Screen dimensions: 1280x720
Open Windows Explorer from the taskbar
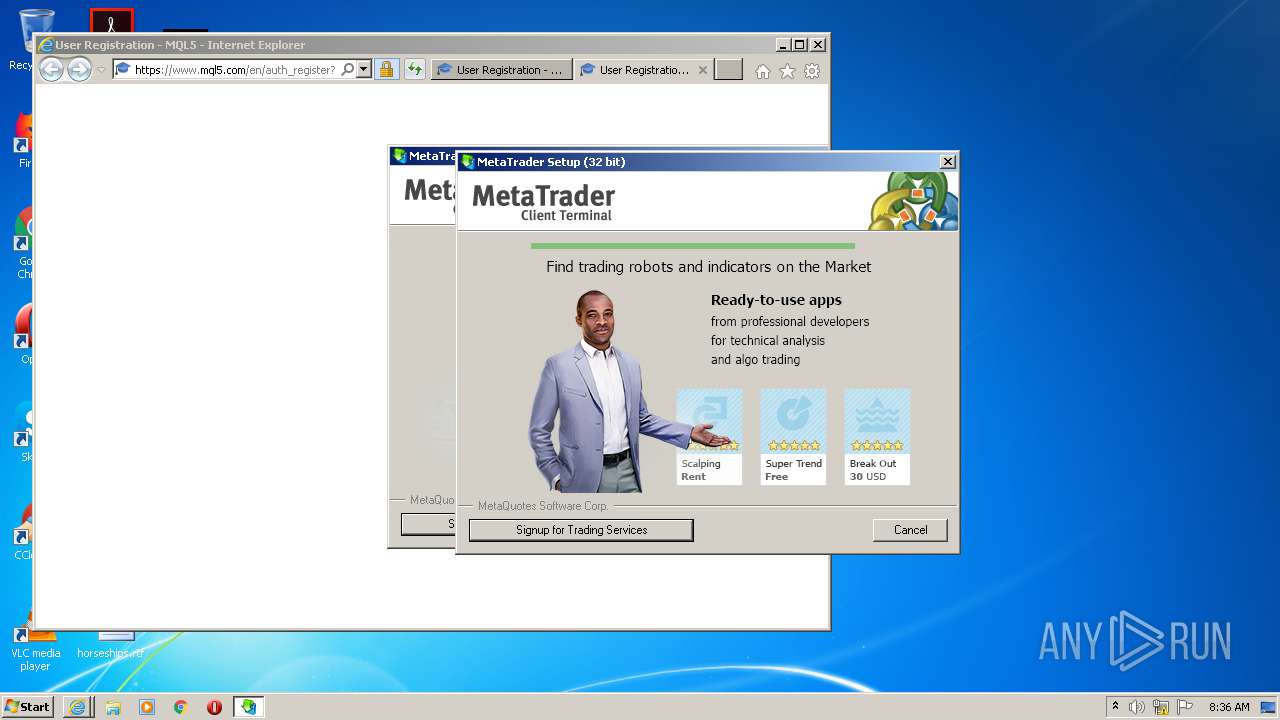113,707
